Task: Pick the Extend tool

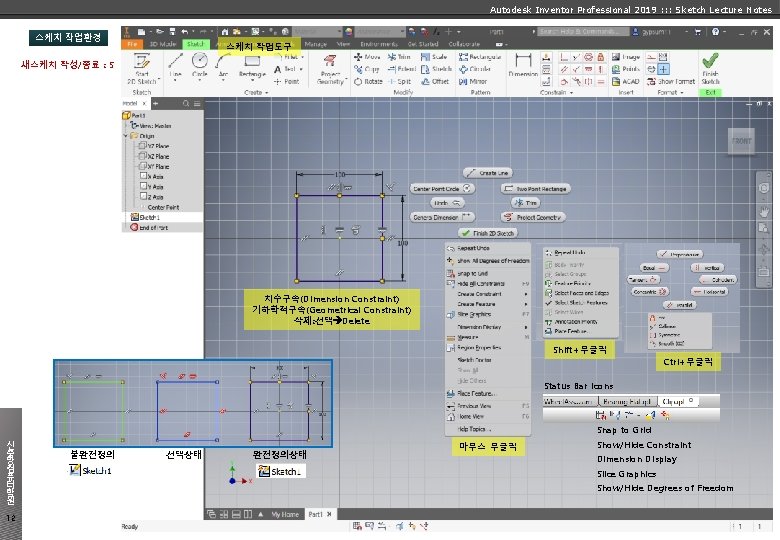Action: (x=402, y=69)
